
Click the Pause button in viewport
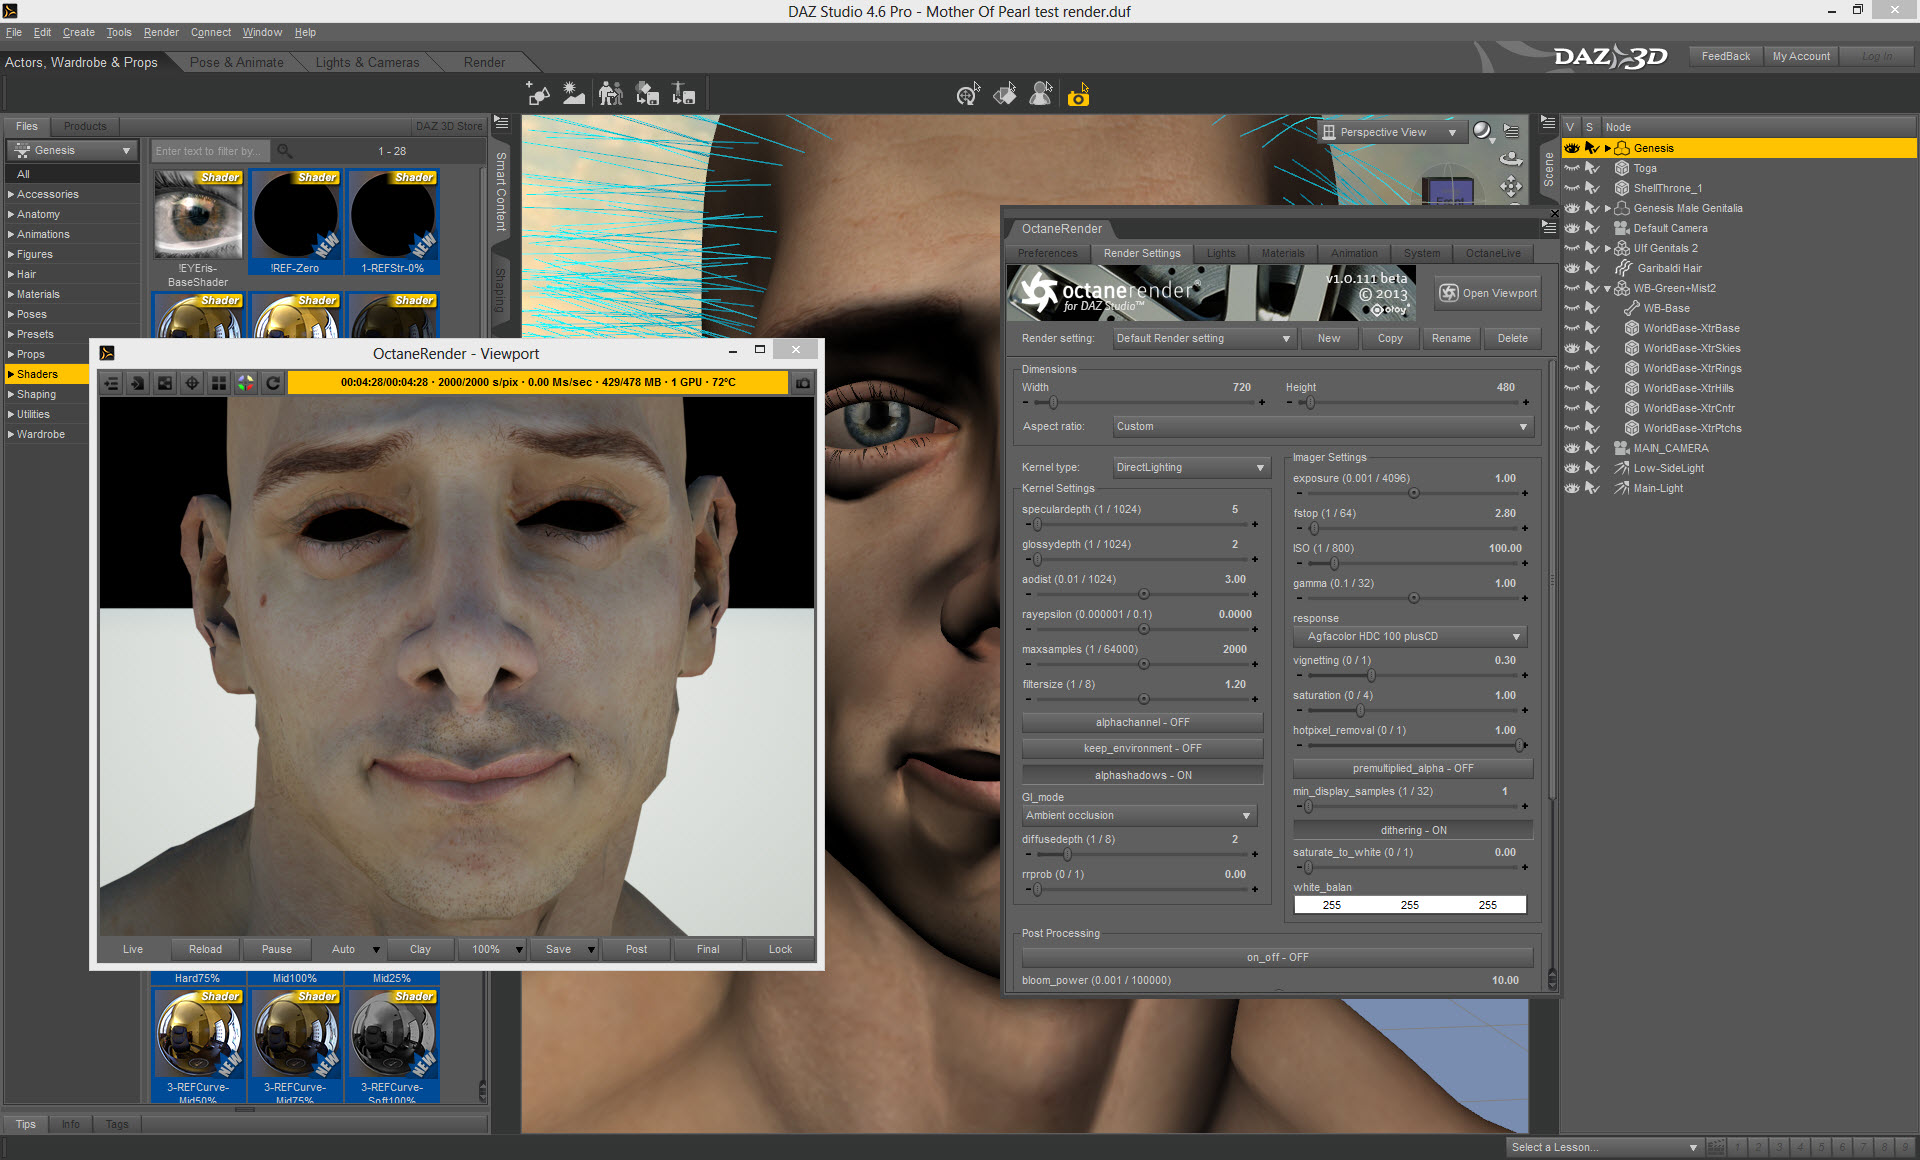276,949
